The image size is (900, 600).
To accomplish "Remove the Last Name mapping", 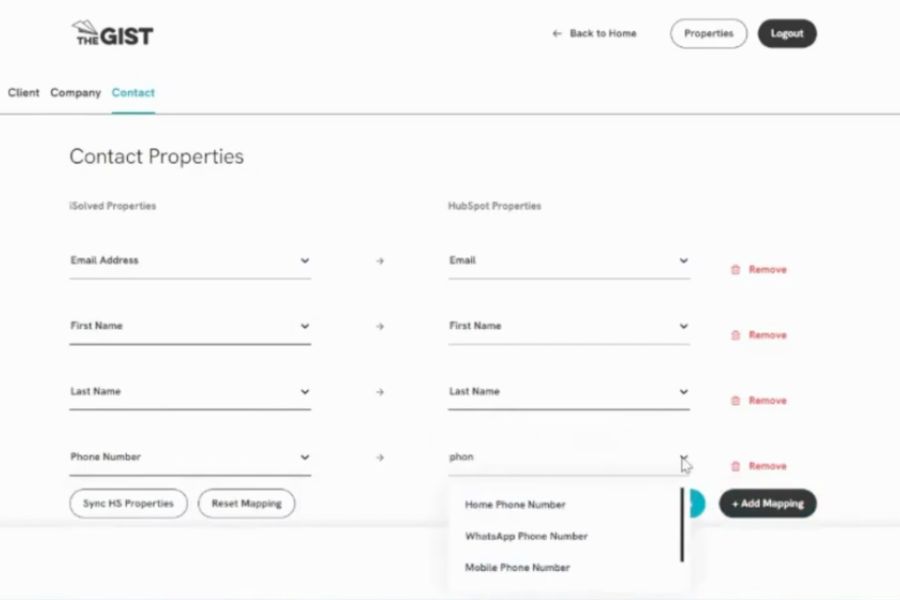I will point(758,400).
